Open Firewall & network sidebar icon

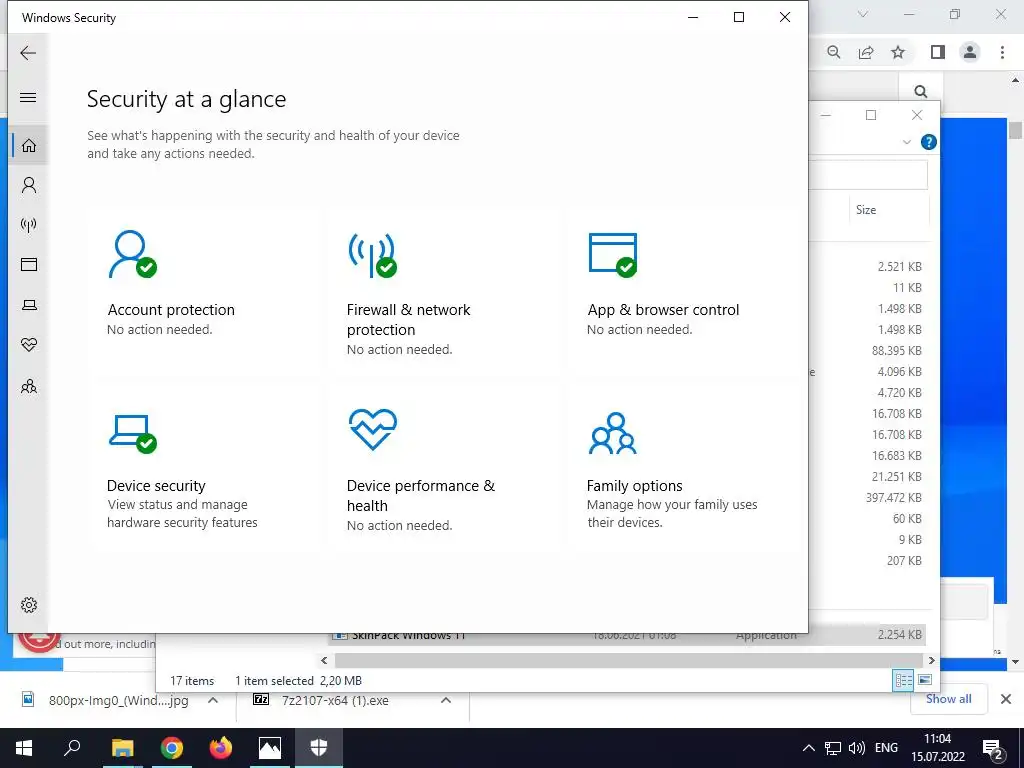(29, 225)
